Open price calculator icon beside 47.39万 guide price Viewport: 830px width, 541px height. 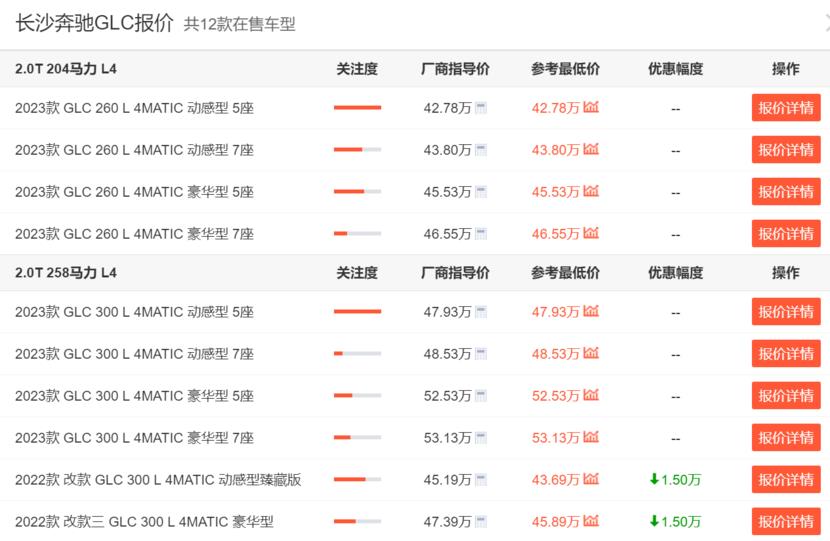coord(481,521)
